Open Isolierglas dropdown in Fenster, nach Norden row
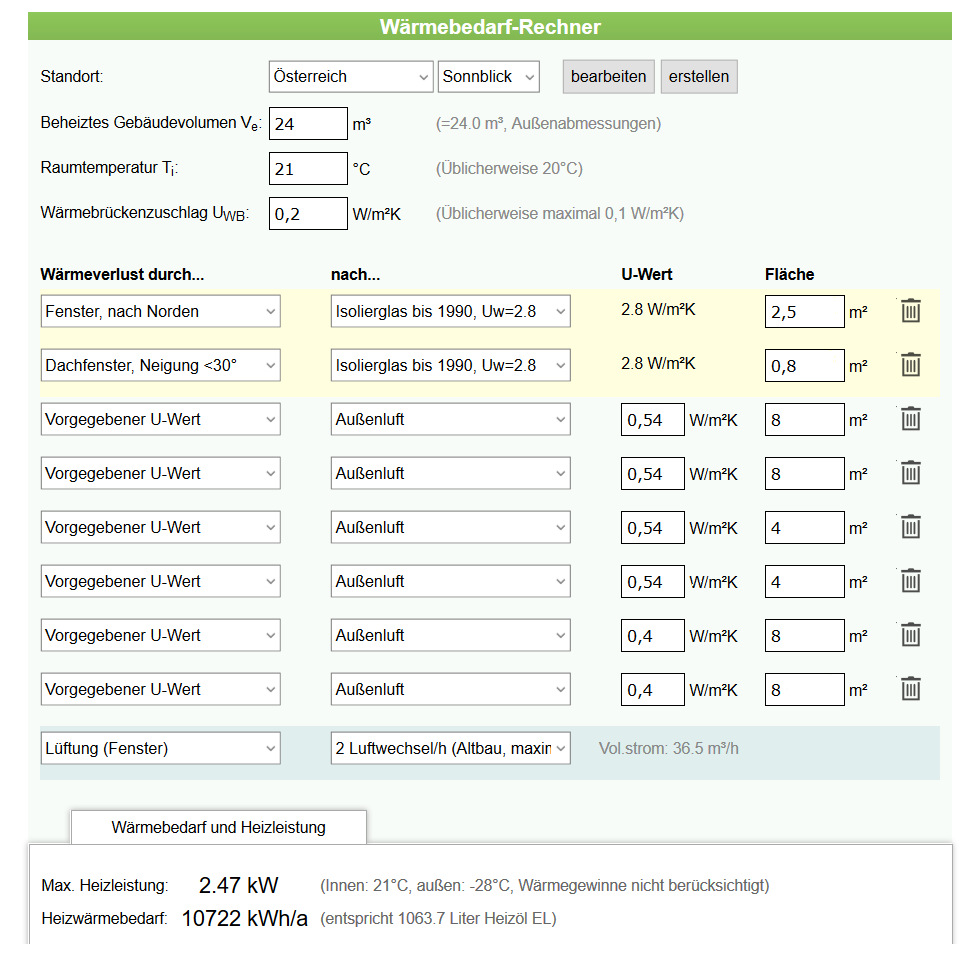Screen dimensions: 972x958 (x=451, y=311)
